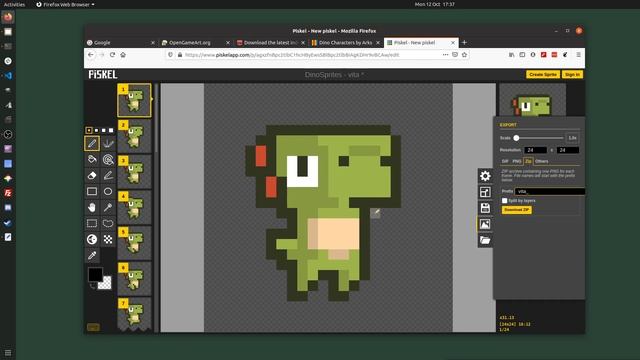Select the Stroke line tool
Screen dimensions: 640x360
[x=108, y=176]
